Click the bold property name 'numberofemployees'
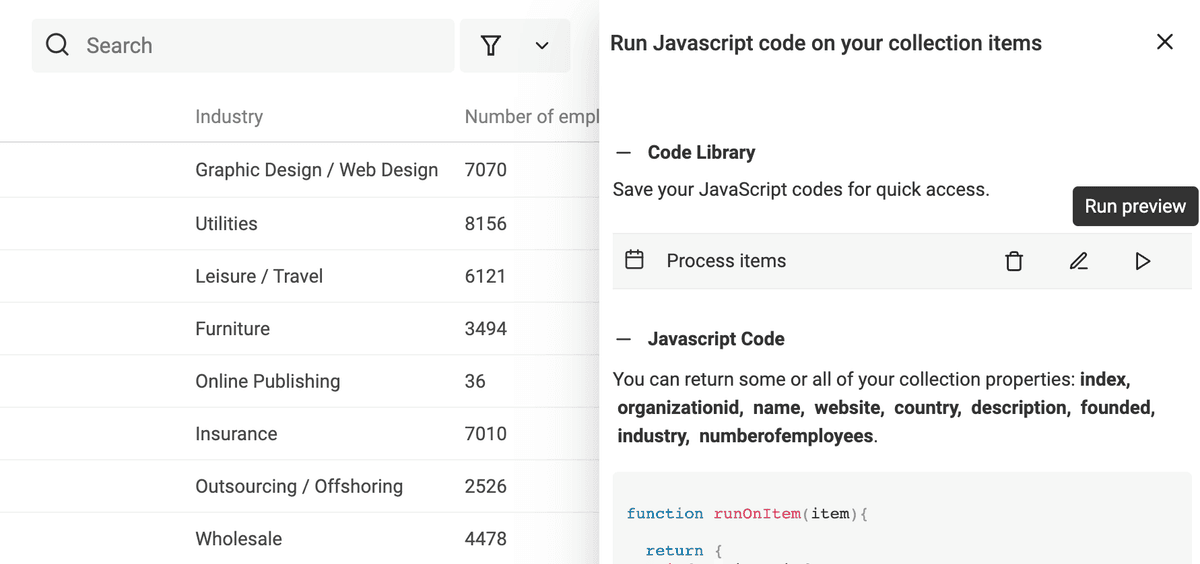1200x564 pixels. coord(786,436)
